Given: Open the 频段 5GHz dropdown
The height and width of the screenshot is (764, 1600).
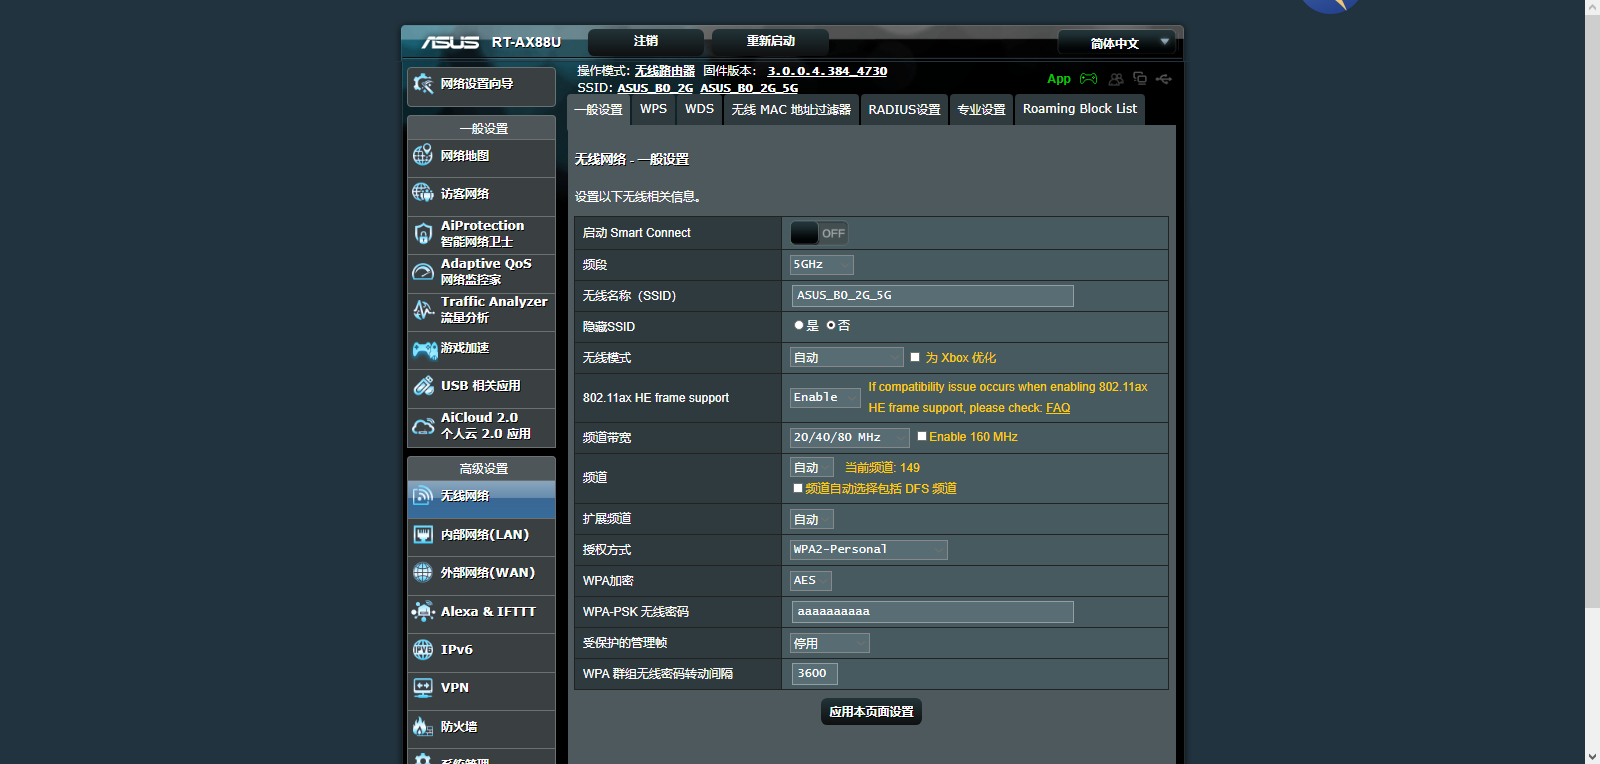Looking at the screenshot, I should click(x=822, y=264).
